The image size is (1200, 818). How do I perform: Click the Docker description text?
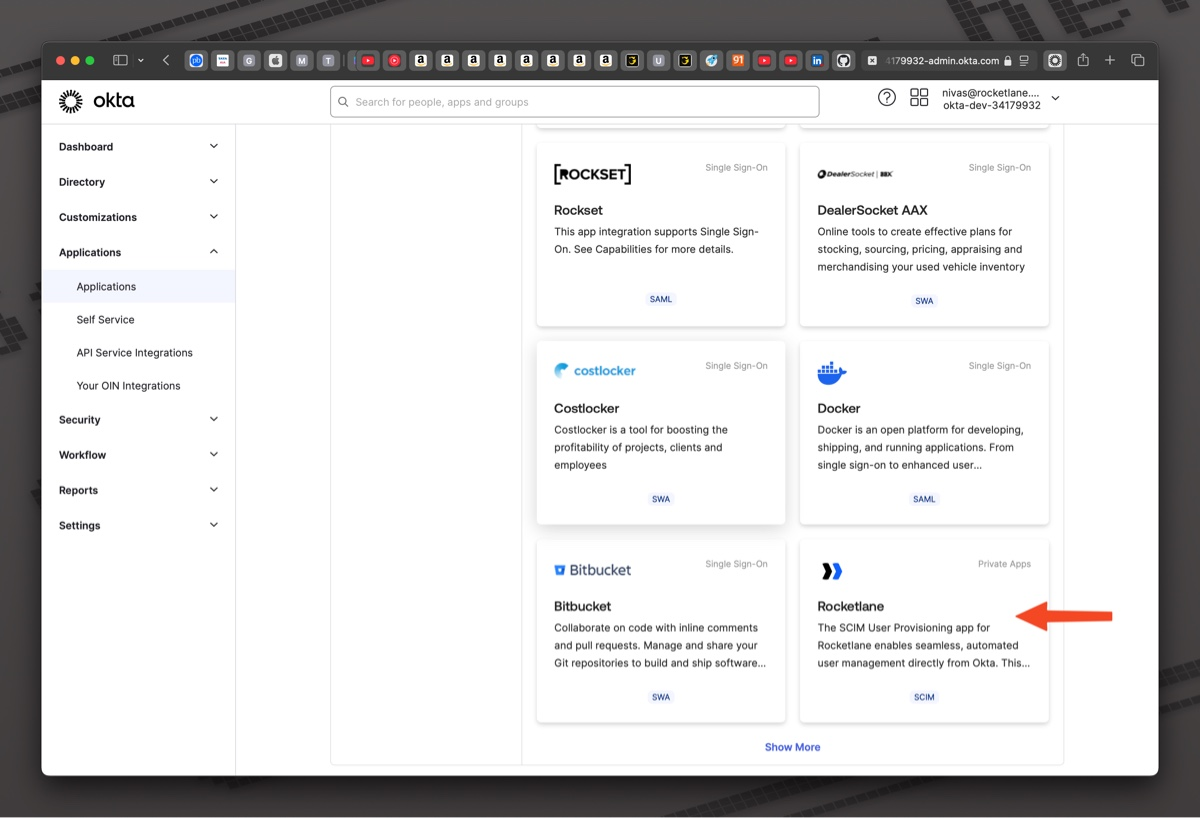[x=920, y=447]
